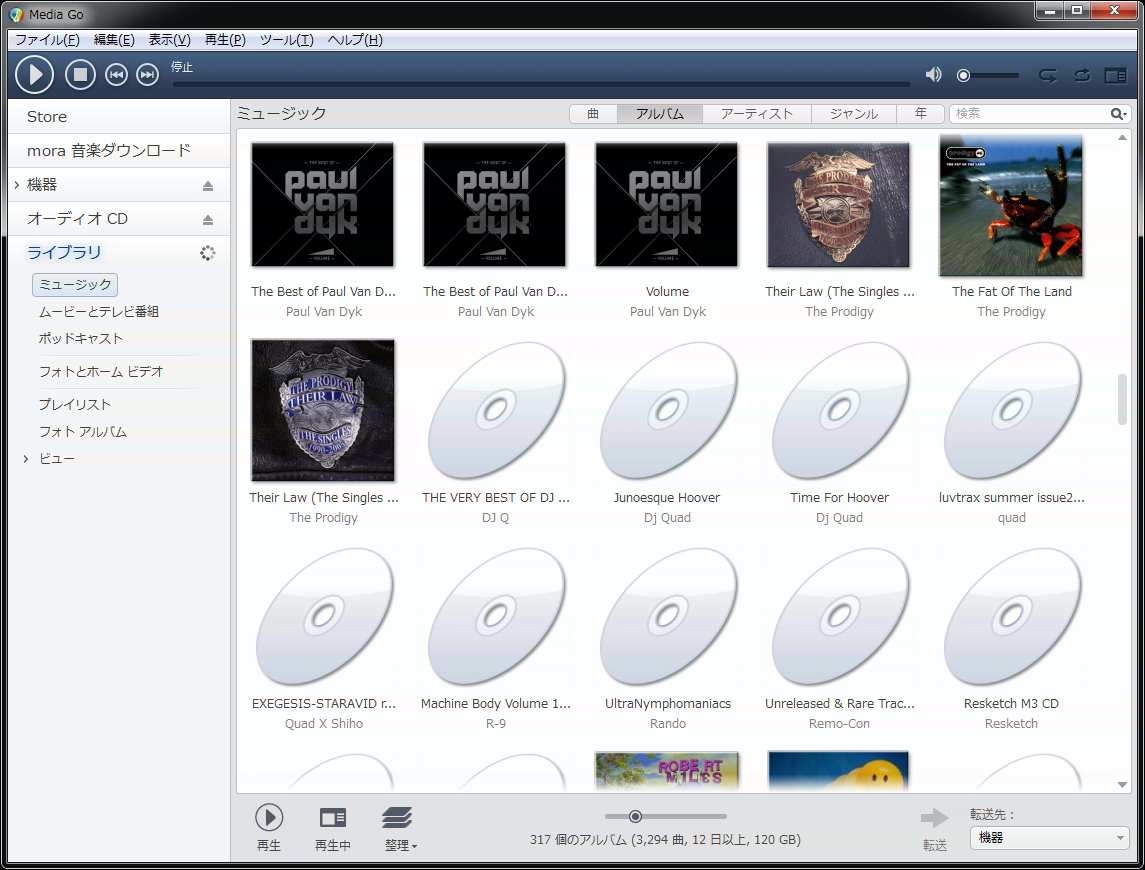The width and height of the screenshot is (1145, 870).
Task: Skip to next track button
Action: coord(148,75)
